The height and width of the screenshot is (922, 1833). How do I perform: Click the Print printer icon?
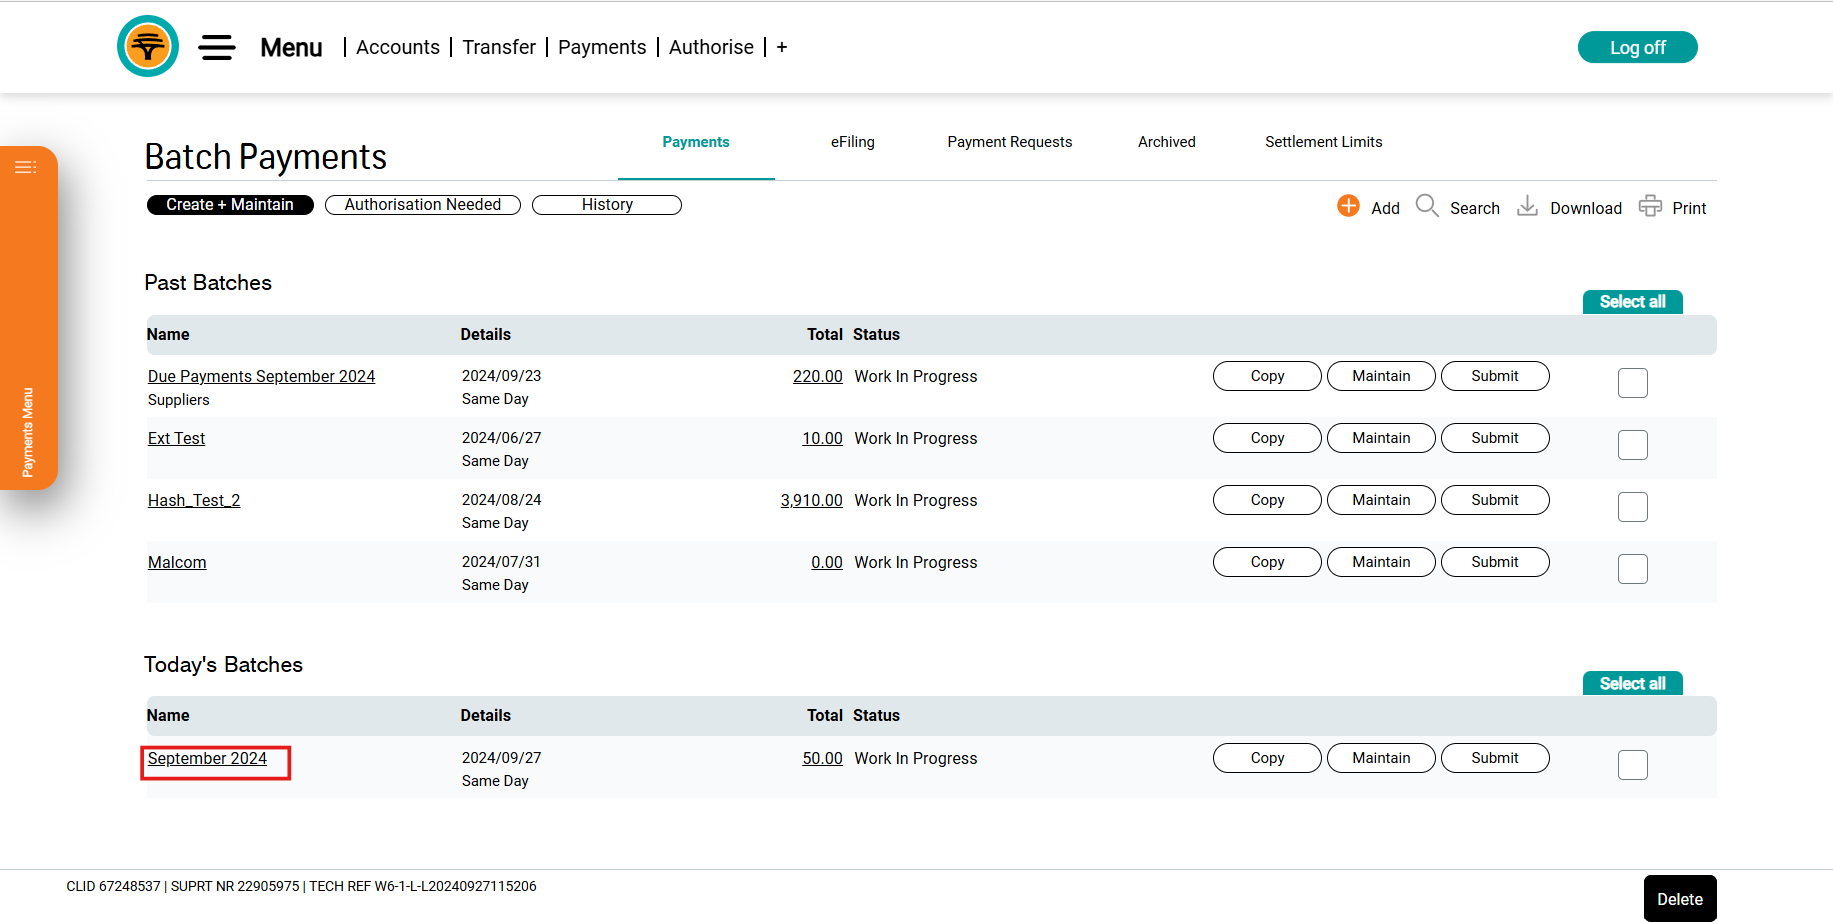(x=1650, y=206)
